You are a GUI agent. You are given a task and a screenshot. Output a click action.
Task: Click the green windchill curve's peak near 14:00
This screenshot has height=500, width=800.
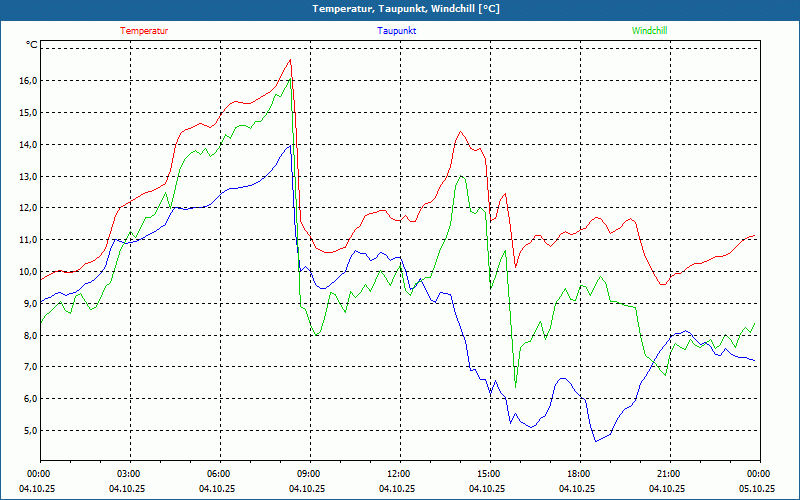click(460, 177)
